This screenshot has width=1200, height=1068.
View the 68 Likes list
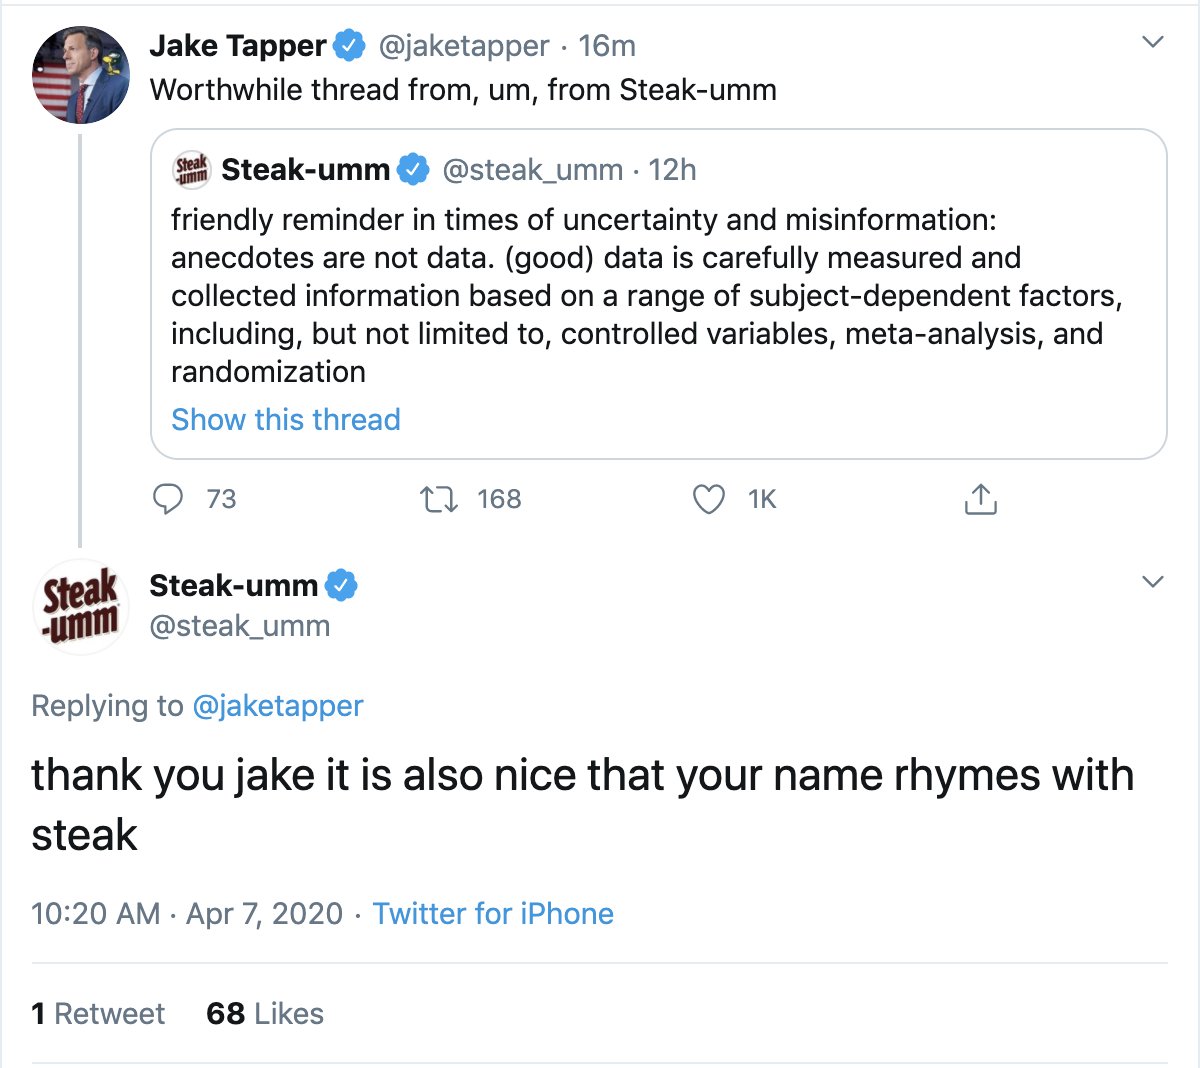click(265, 1013)
